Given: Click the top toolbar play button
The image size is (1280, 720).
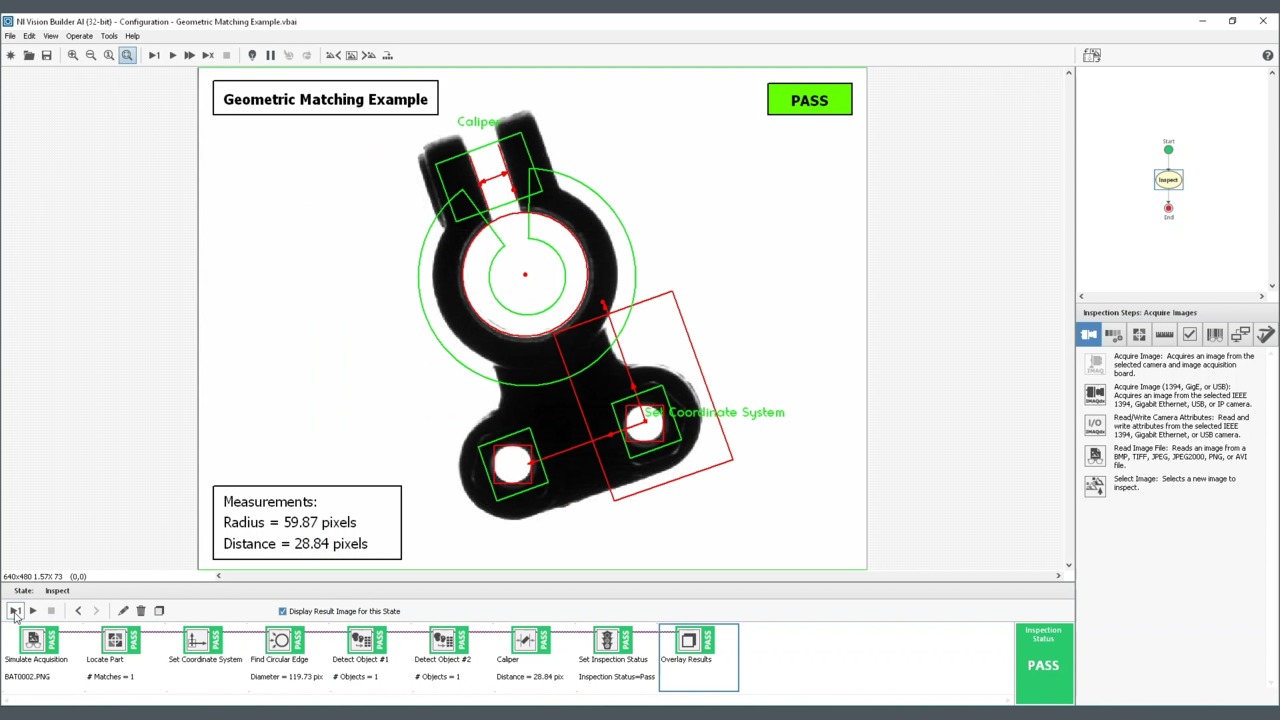Looking at the screenshot, I should [172, 55].
